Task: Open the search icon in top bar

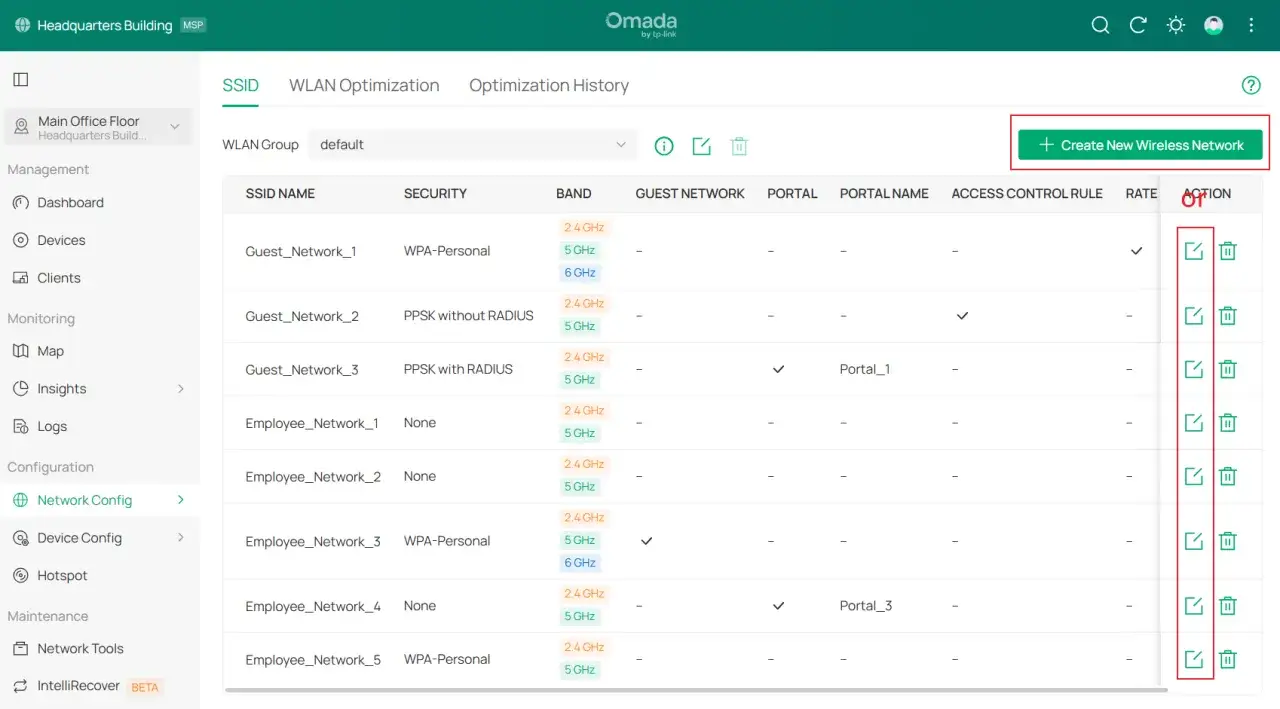Action: coord(1100,25)
